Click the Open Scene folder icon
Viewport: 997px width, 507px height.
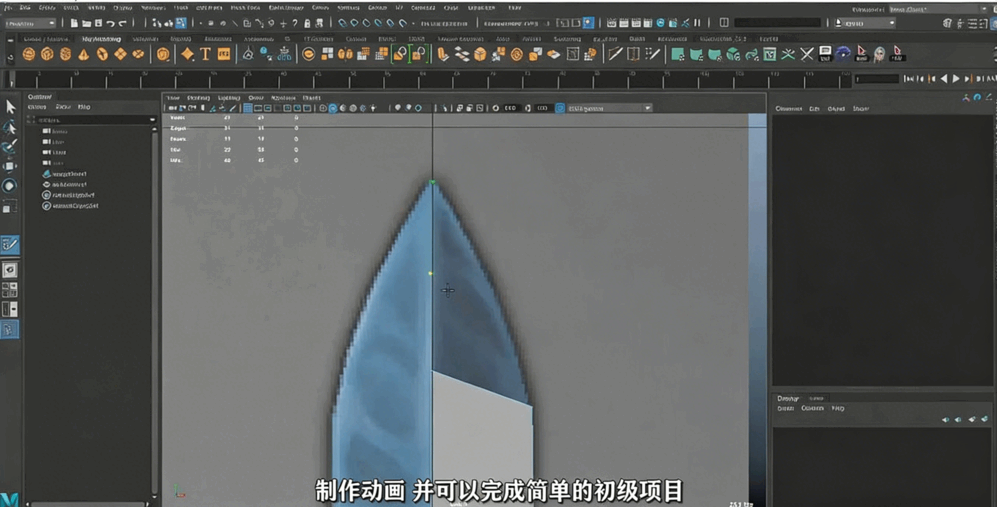(x=86, y=24)
